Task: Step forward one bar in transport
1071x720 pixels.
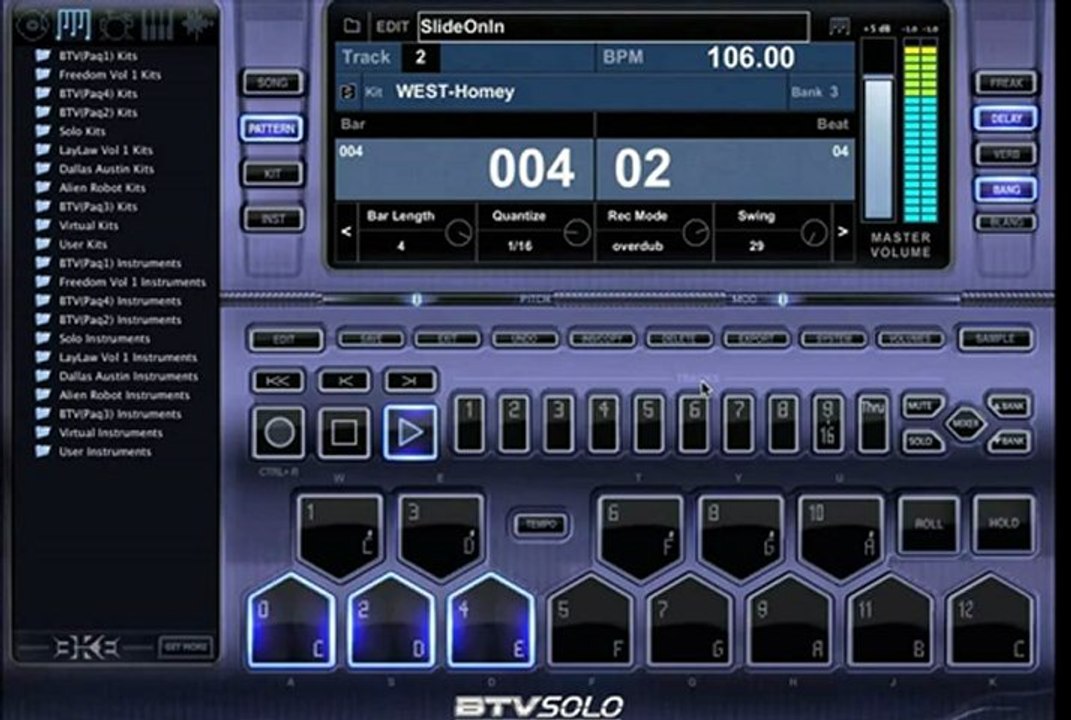Action: click(410, 380)
